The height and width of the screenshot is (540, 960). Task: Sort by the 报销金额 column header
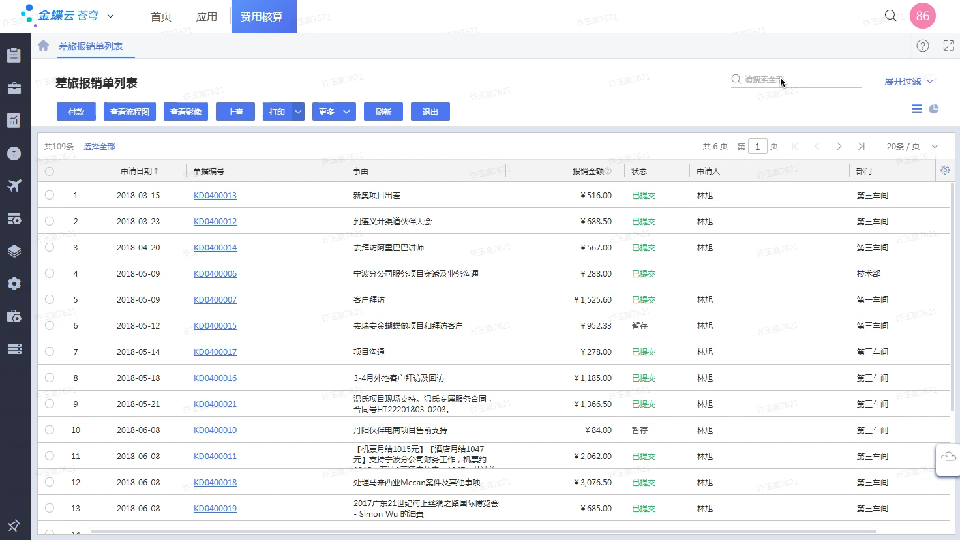tap(591, 171)
